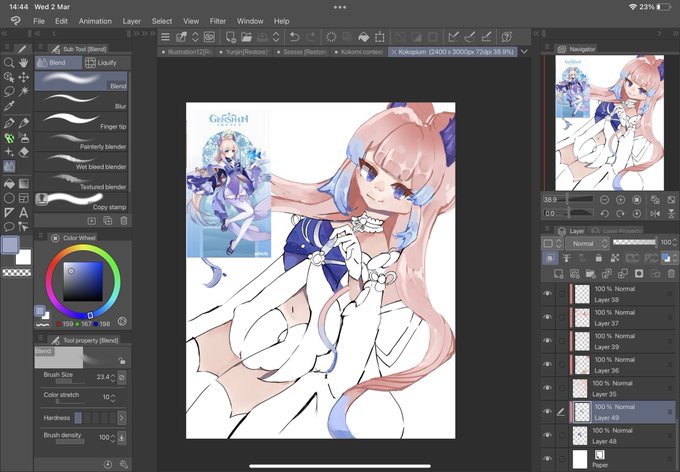Select the Eyedropper tool

pos(9,106)
